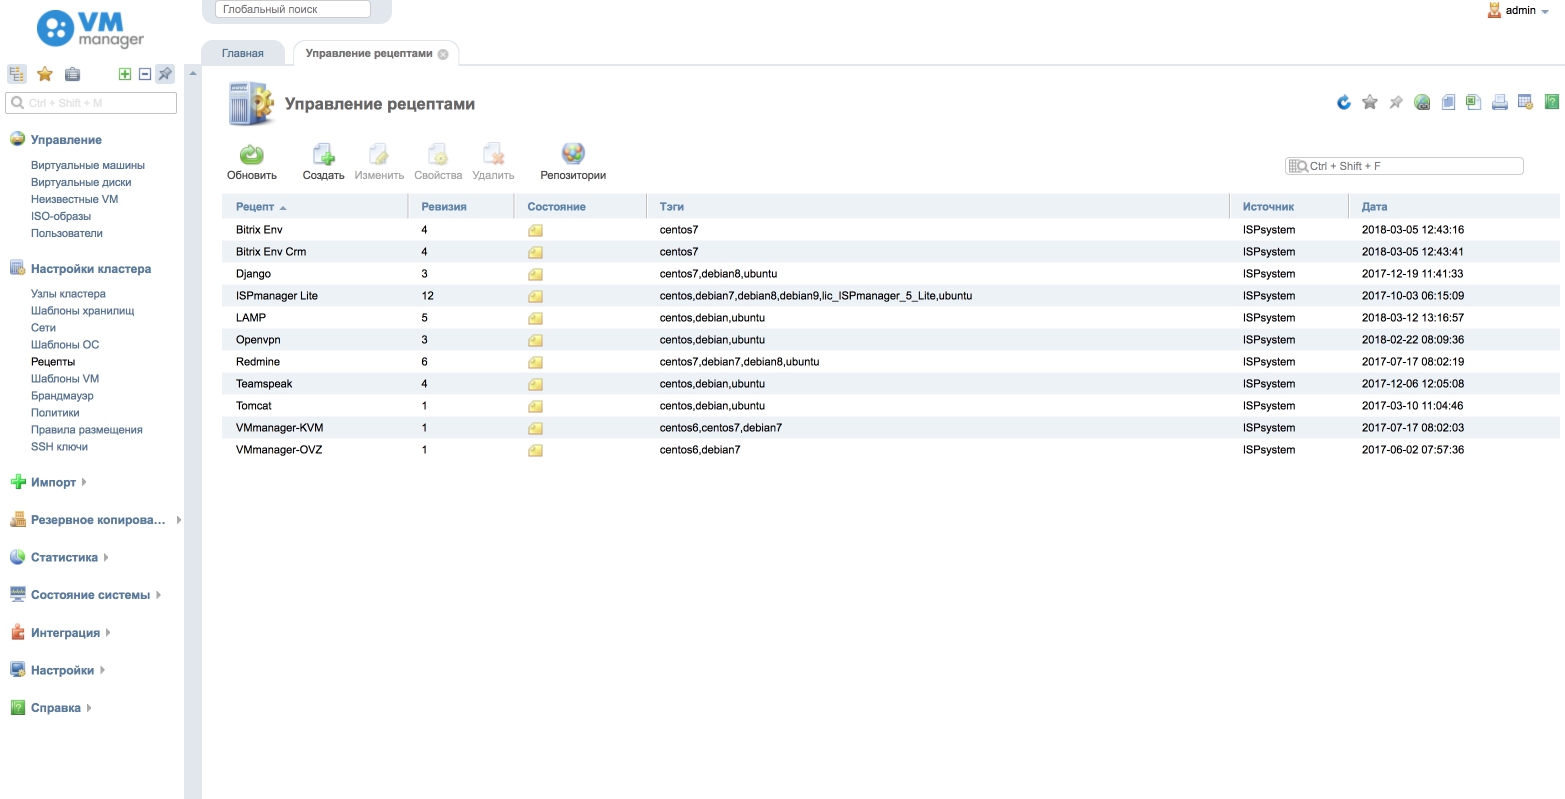This screenshot has height=799, width=1565.
Task: Toggle the tree view icon in sidebar
Action: tap(17, 74)
